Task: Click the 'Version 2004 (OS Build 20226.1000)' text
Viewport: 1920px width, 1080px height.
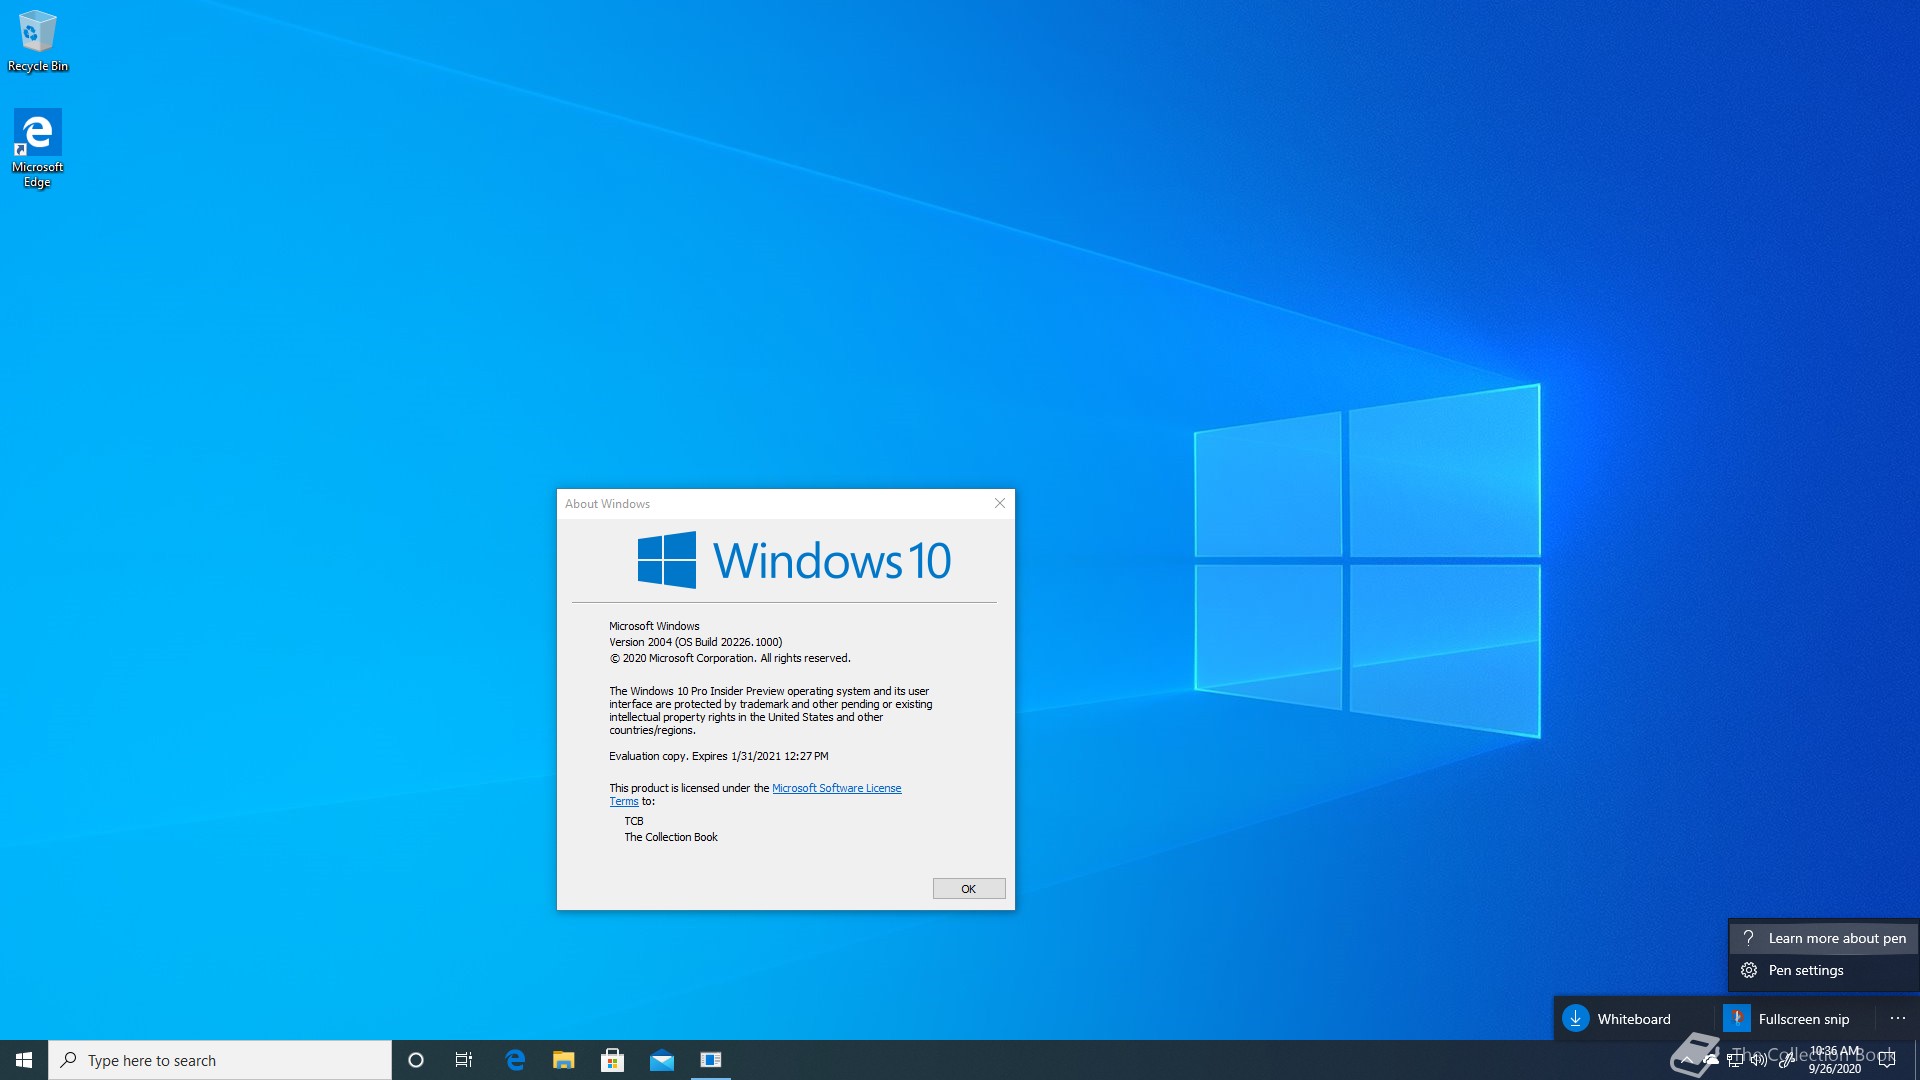Action: pyautogui.click(x=696, y=642)
